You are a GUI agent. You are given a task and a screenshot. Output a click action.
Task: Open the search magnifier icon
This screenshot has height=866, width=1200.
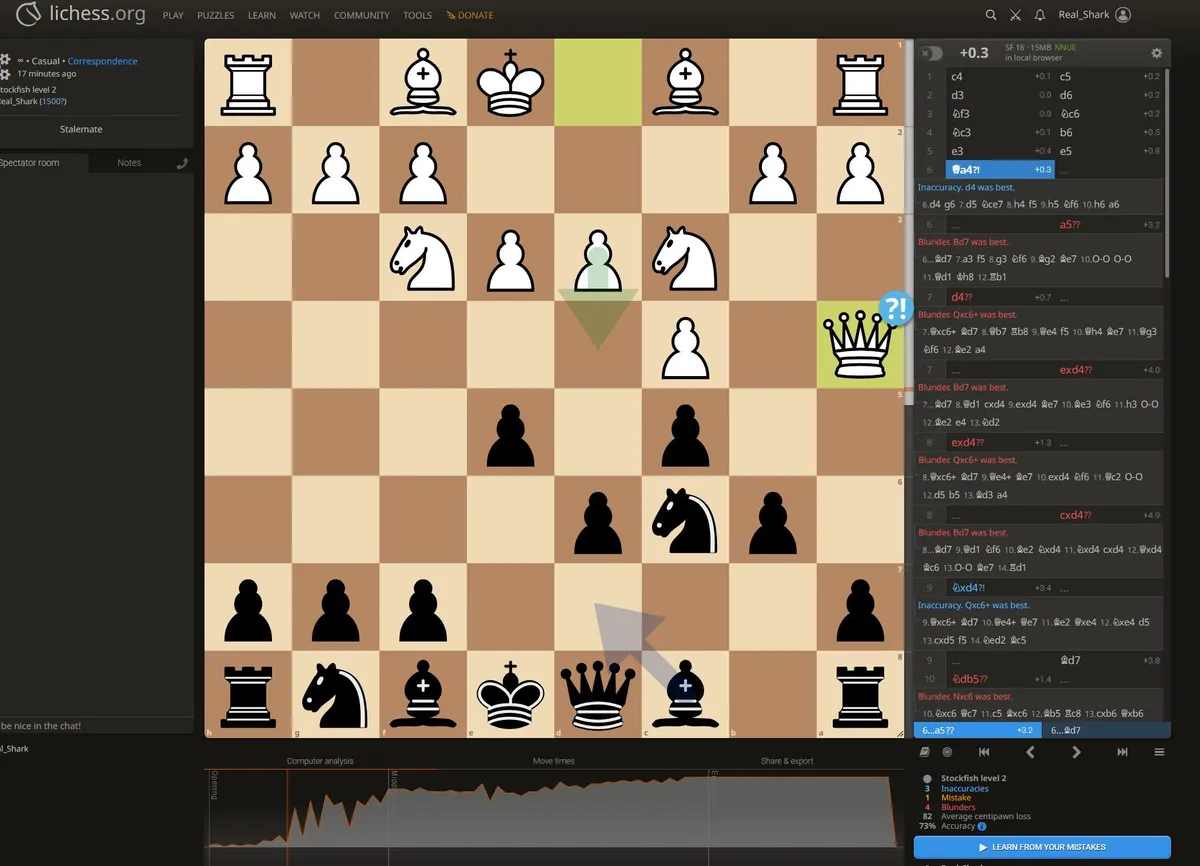[x=990, y=15]
